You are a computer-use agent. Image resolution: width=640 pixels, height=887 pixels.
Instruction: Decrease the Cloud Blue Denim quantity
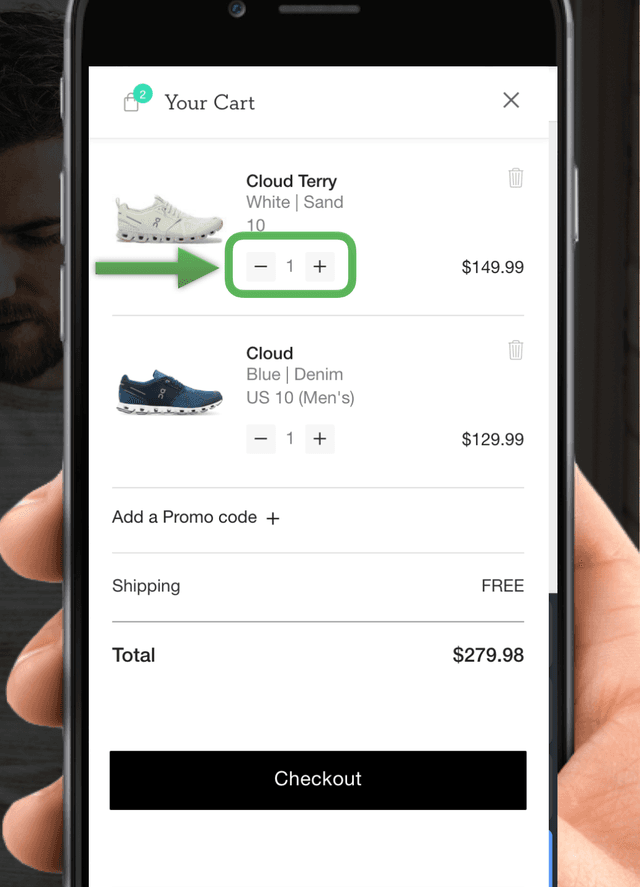pos(261,438)
